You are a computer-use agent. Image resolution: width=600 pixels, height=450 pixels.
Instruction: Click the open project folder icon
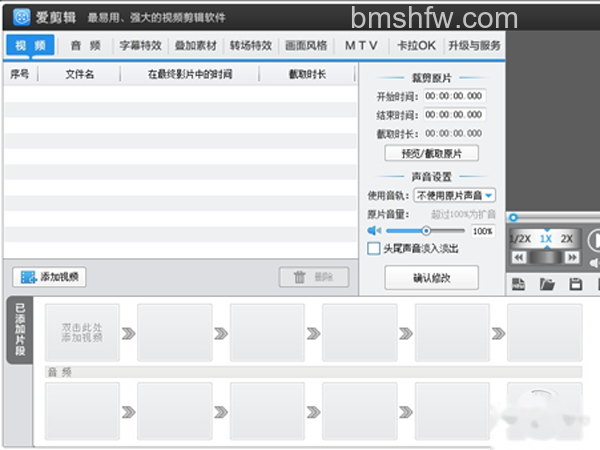tap(547, 284)
